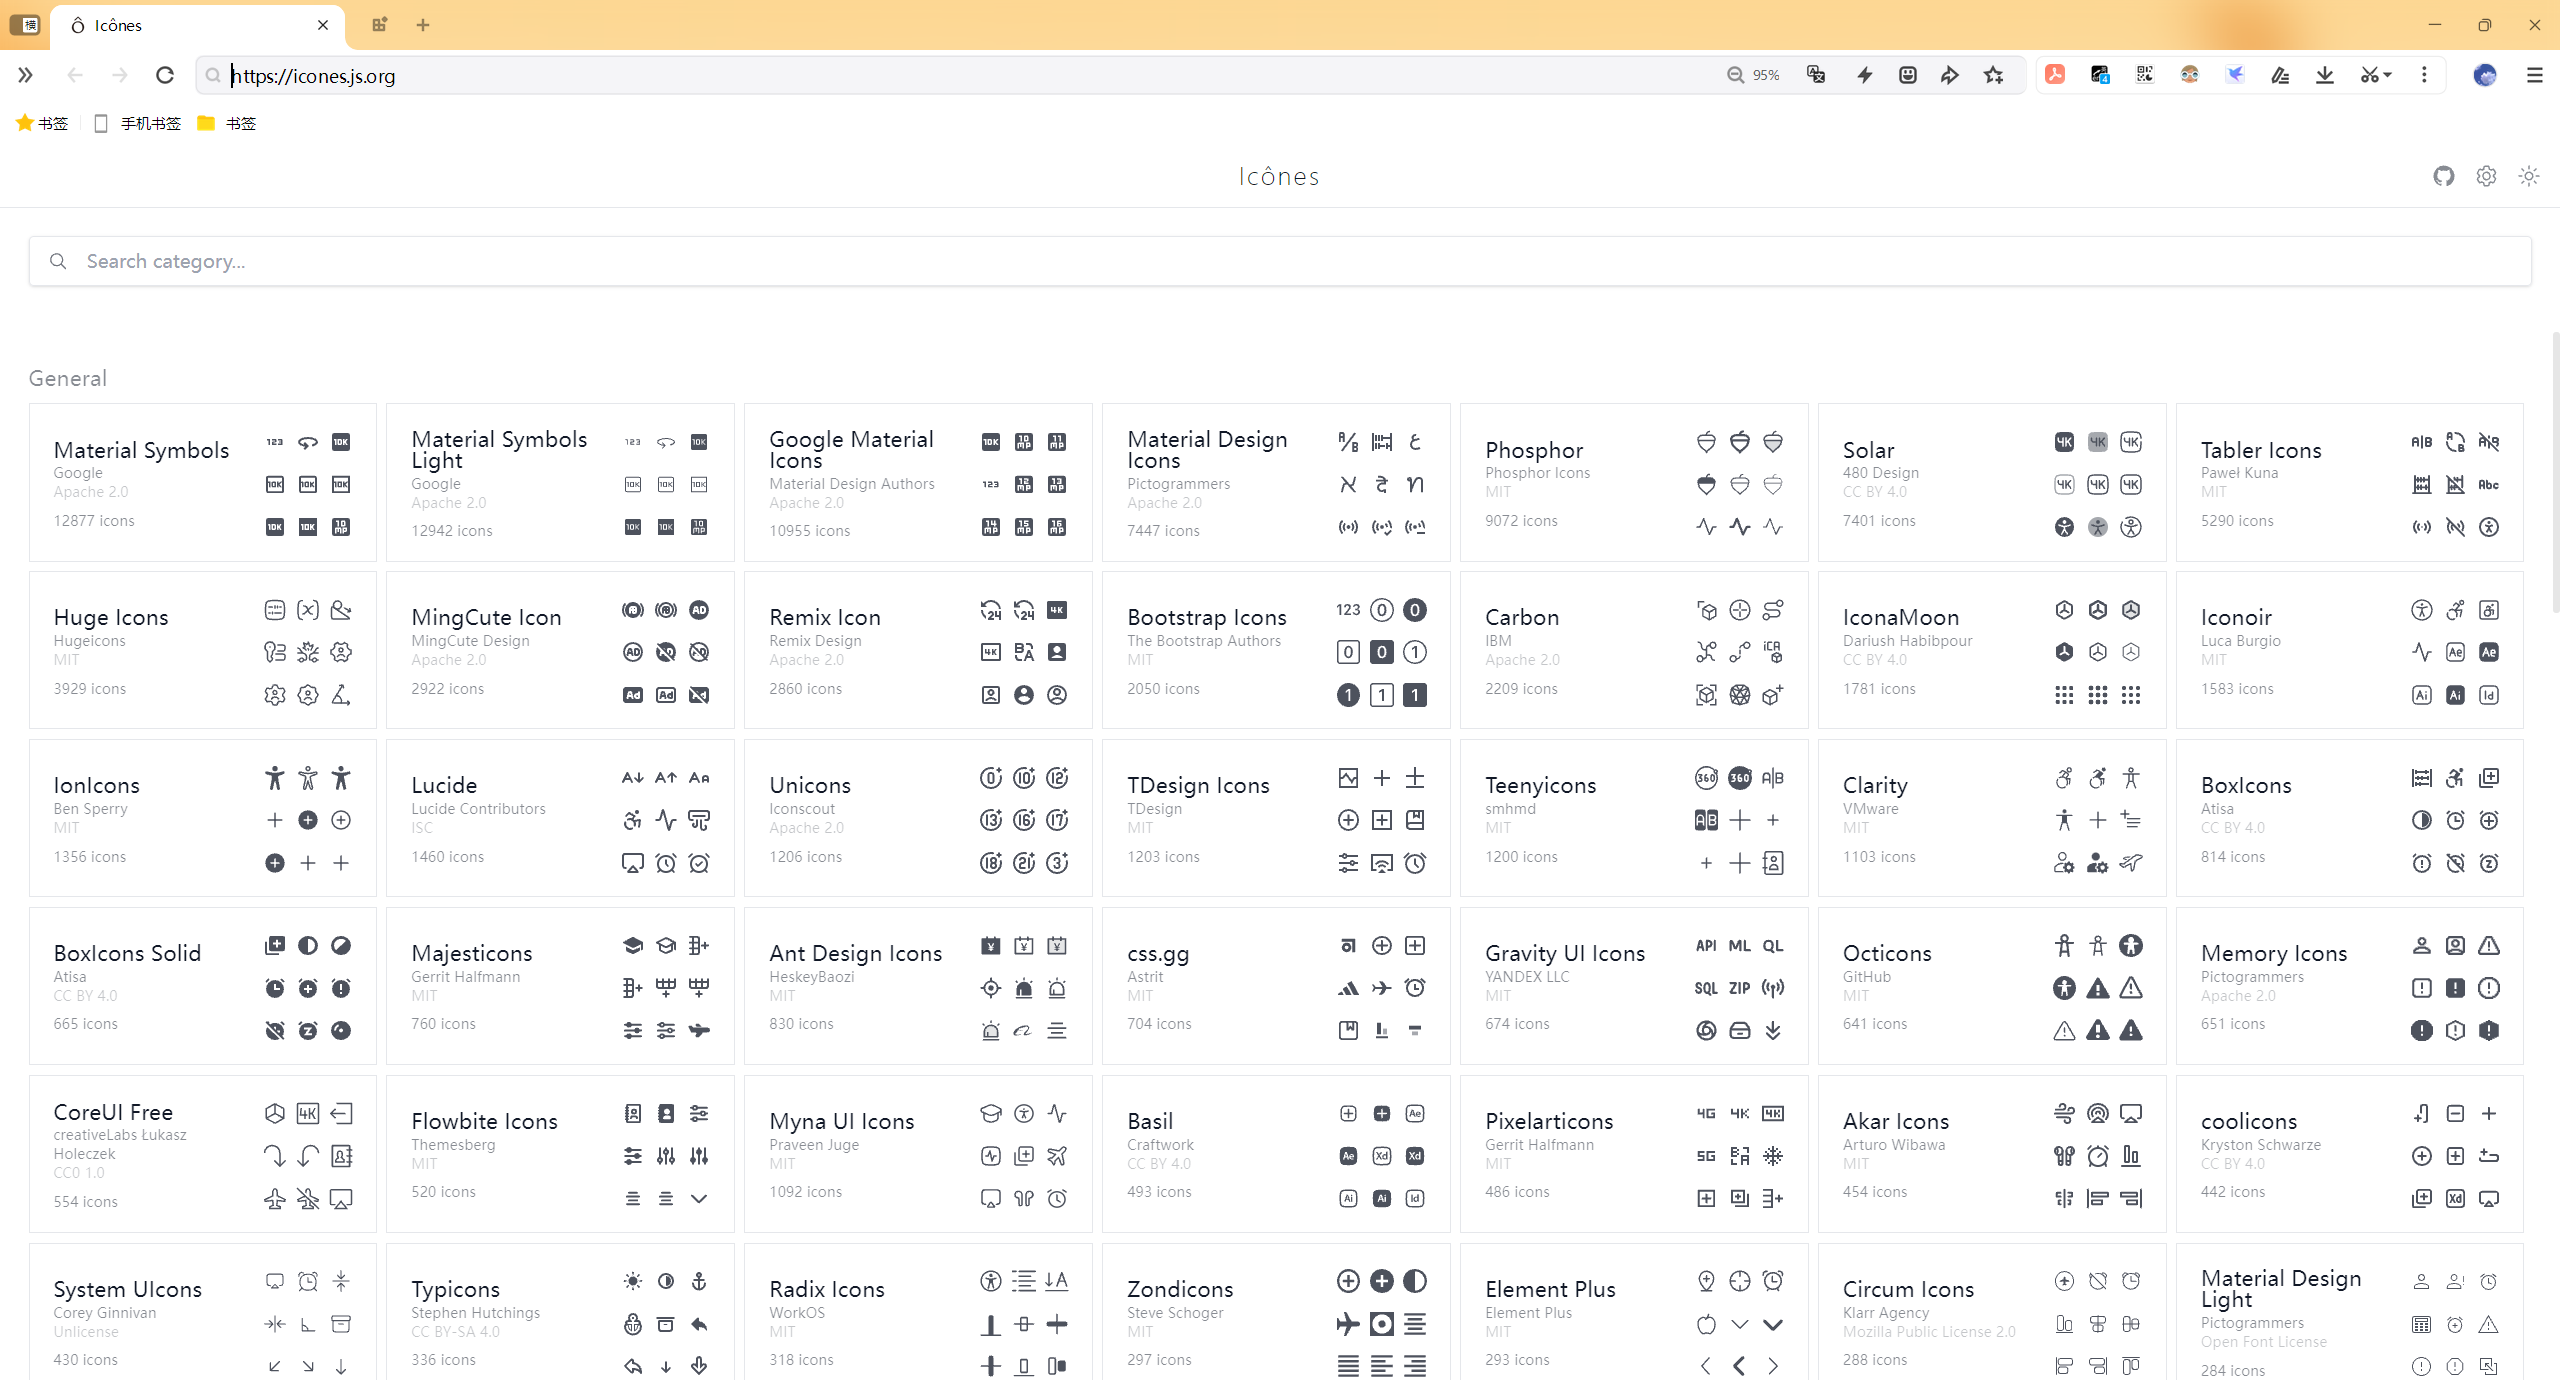2560x1380 pixels.
Task: Open the BoxIcons Solid collection card
Action: [x=203, y=986]
